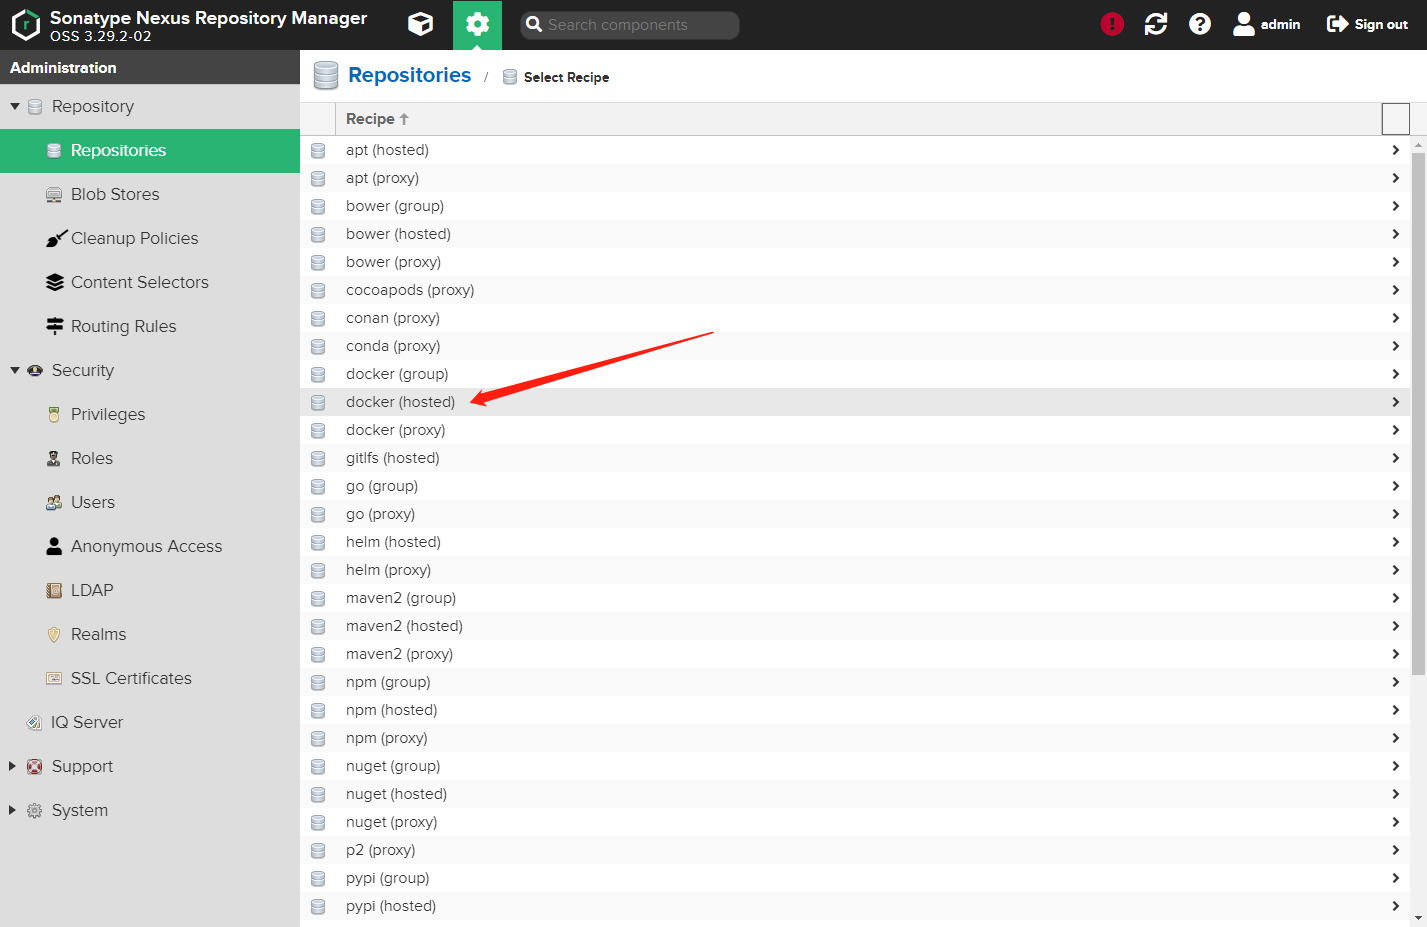Select the bower (group) recipe

[x=855, y=206]
